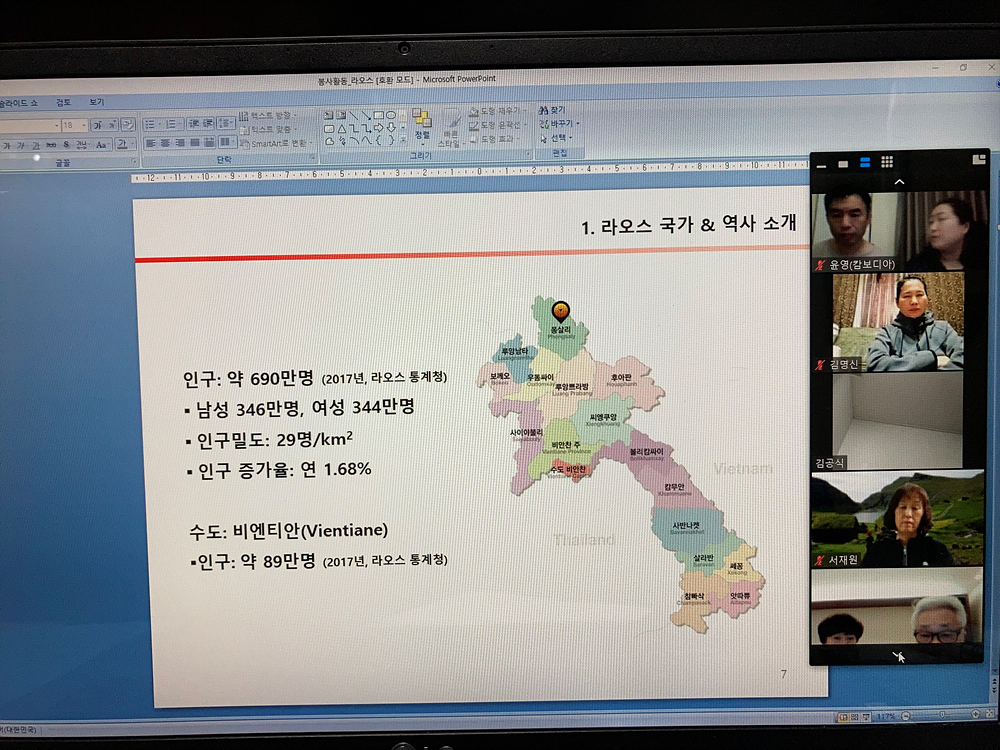Click the 바꾸기 (Replace) button

click(x=557, y=124)
